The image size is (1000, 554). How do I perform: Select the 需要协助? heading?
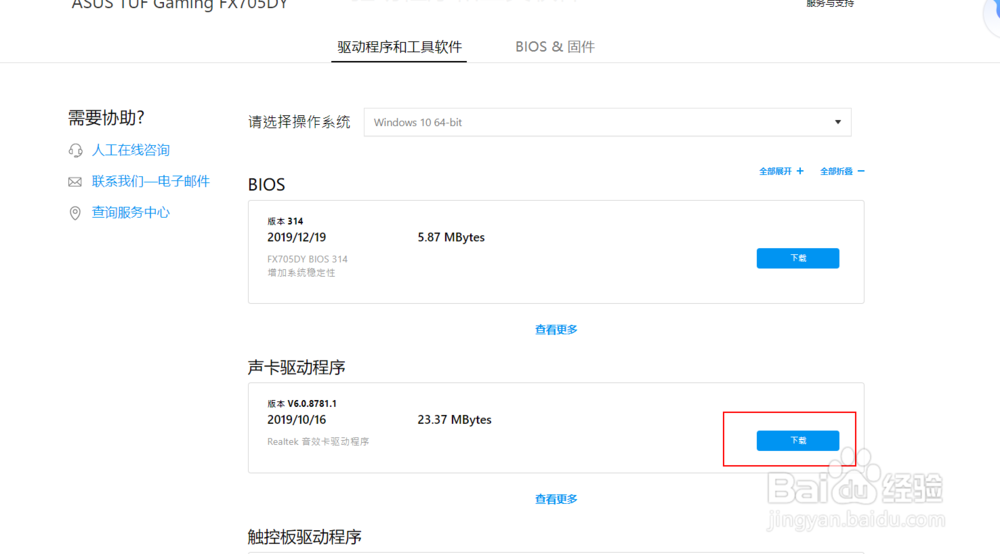pyautogui.click(x=106, y=118)
